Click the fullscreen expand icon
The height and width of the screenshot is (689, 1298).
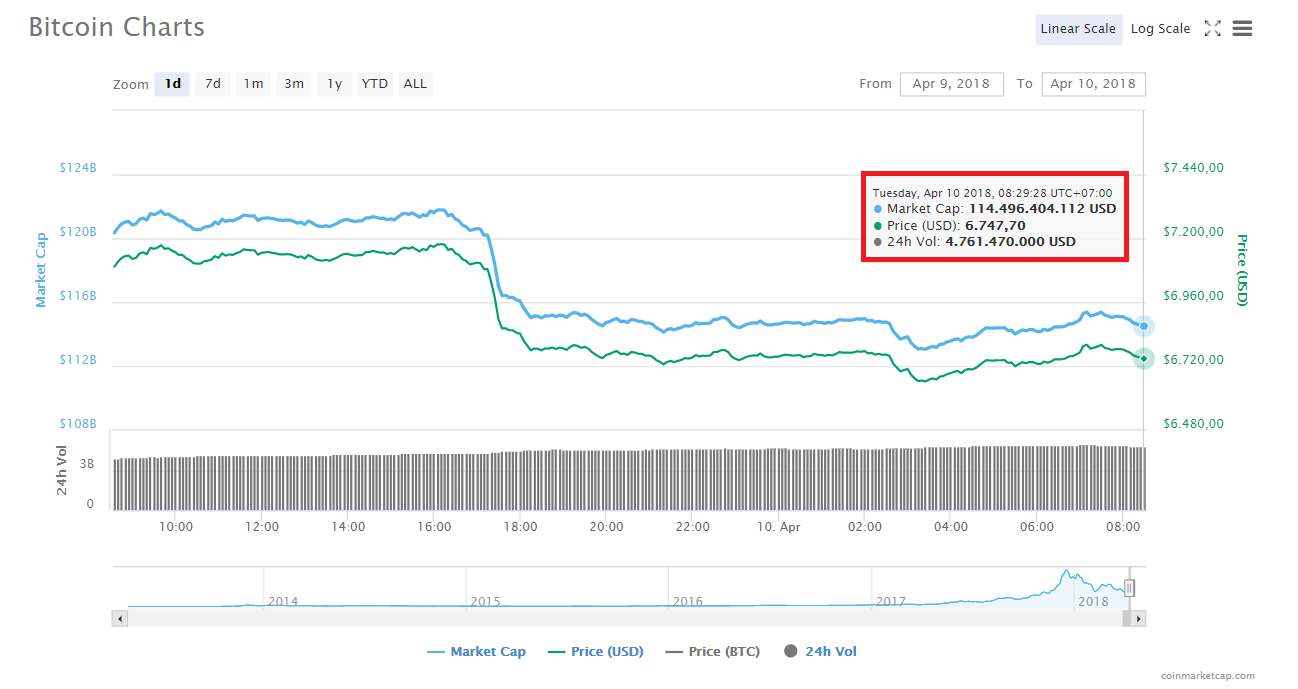click(1212, 29)
